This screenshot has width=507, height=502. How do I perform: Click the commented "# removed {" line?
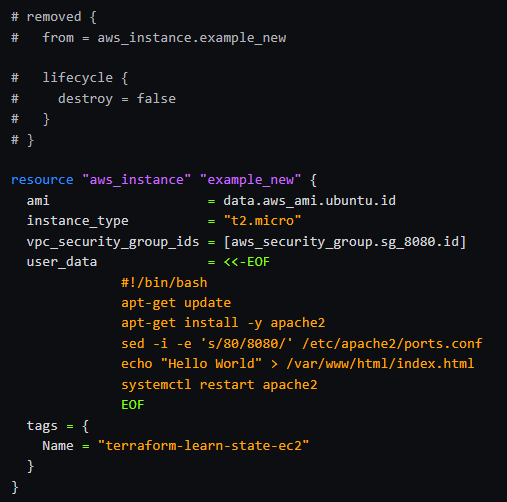(54, 17)
